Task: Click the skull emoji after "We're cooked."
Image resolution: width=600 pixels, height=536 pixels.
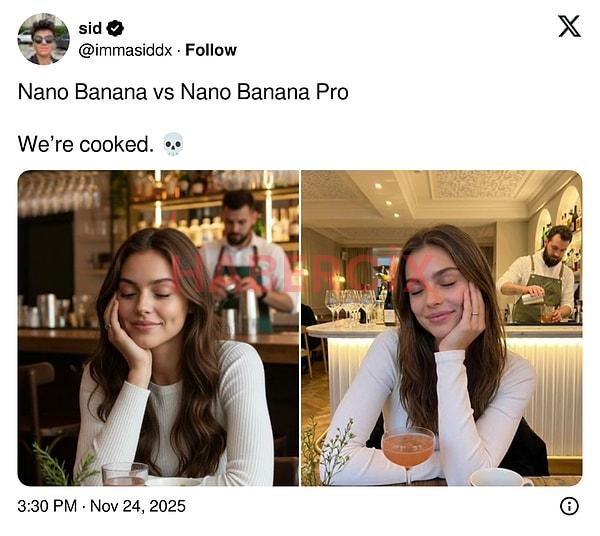Action: 173,144
